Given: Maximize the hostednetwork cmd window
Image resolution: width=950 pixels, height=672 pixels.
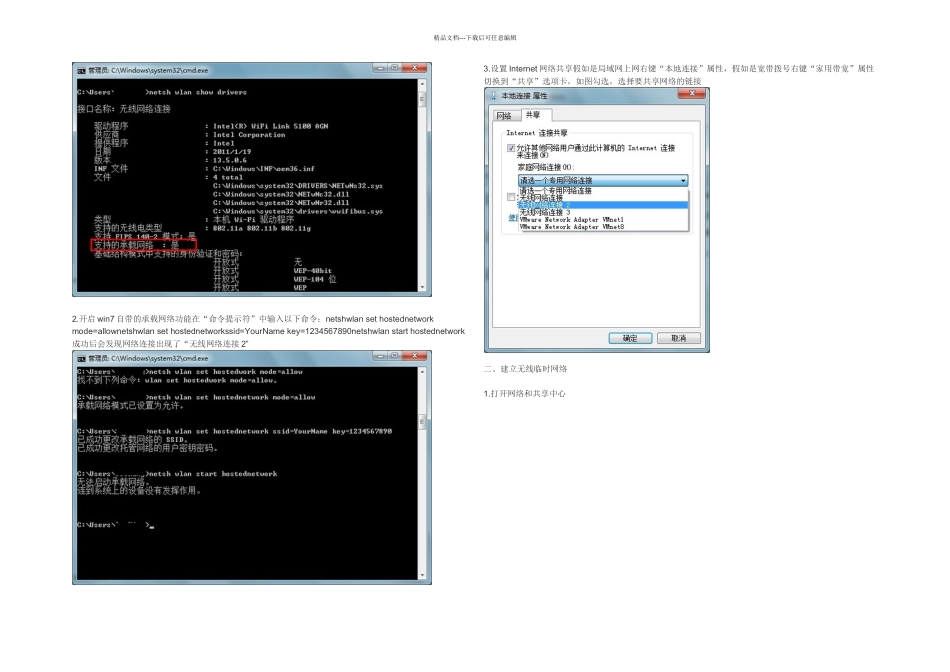Looking at the screenshot, I should (394, 356).
